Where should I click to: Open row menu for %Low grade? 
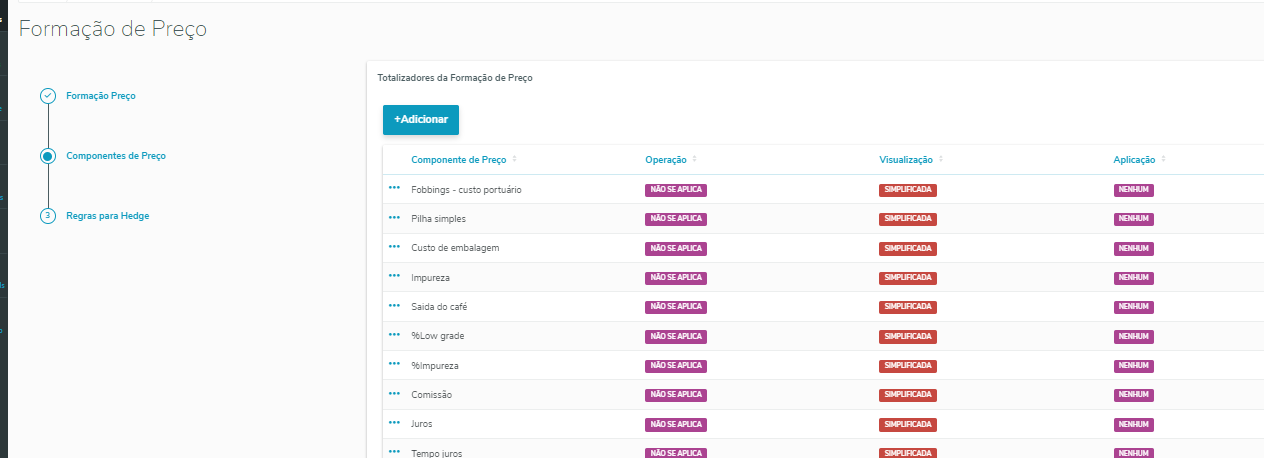click(394, 334)
